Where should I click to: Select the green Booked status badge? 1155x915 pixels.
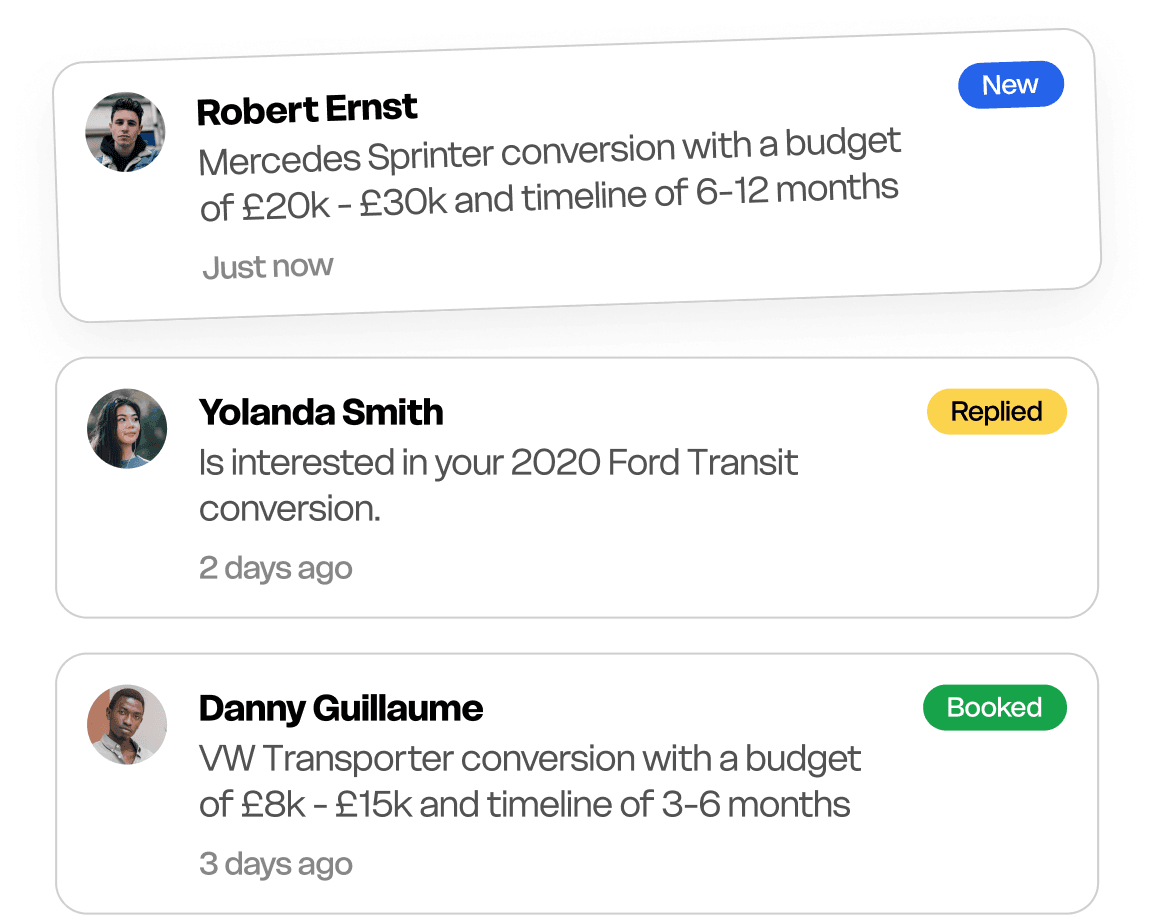(x=994, y=708)
